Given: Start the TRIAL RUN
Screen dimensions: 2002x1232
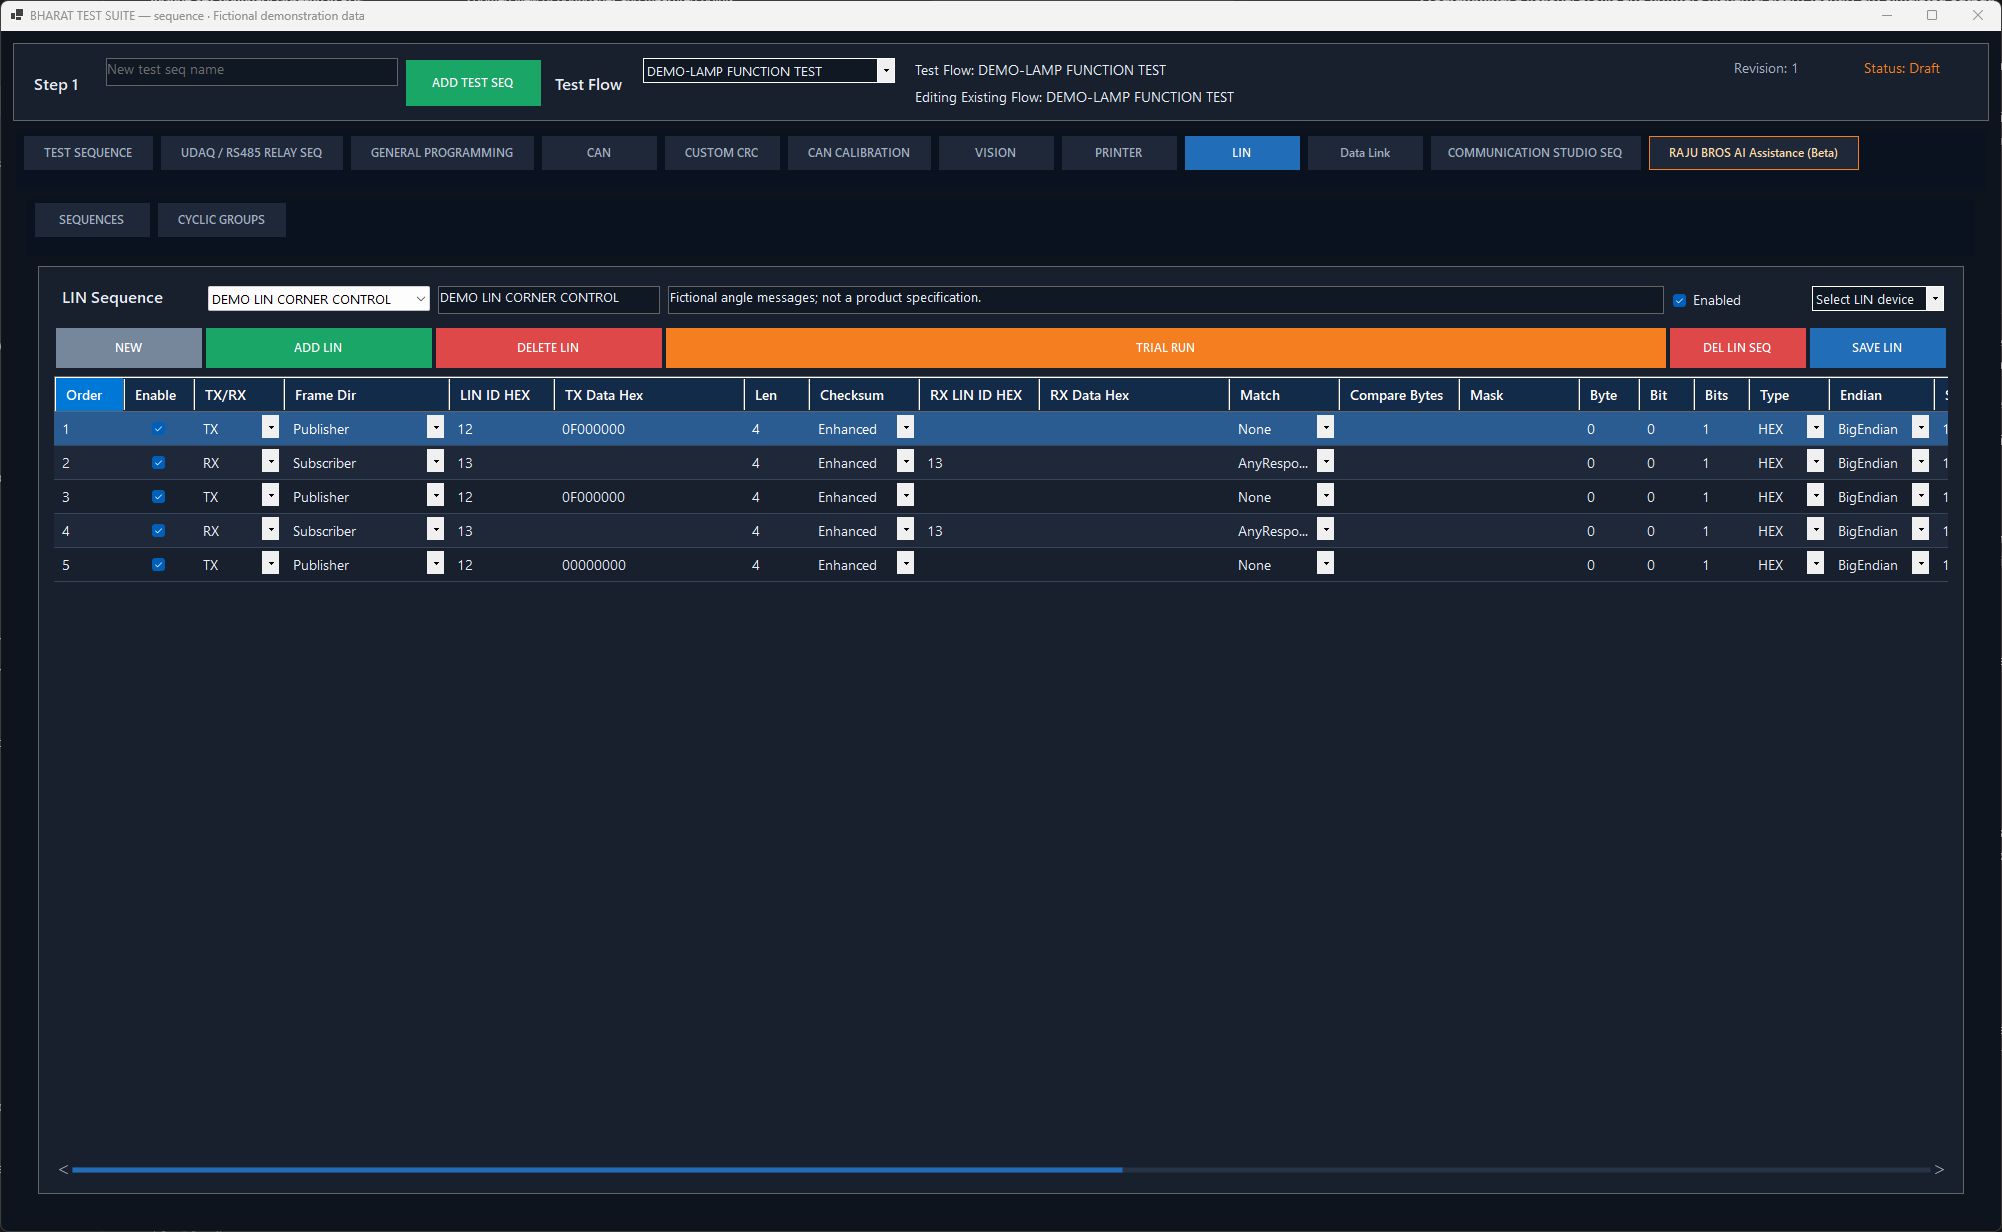Looking at the screenshot, I should click(1165, 348).
